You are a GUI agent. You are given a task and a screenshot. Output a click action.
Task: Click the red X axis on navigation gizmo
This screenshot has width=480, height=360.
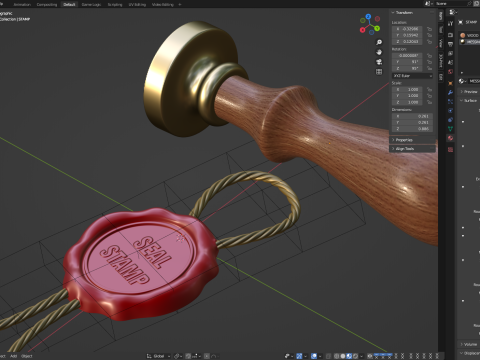coord(363,30)
